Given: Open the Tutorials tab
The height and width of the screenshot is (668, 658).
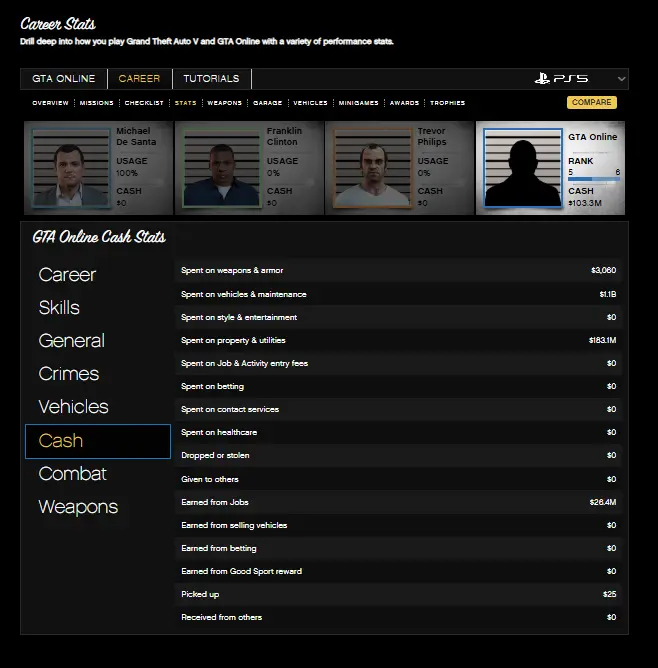Looking at the screenshot, I should [x=211, y=79].
